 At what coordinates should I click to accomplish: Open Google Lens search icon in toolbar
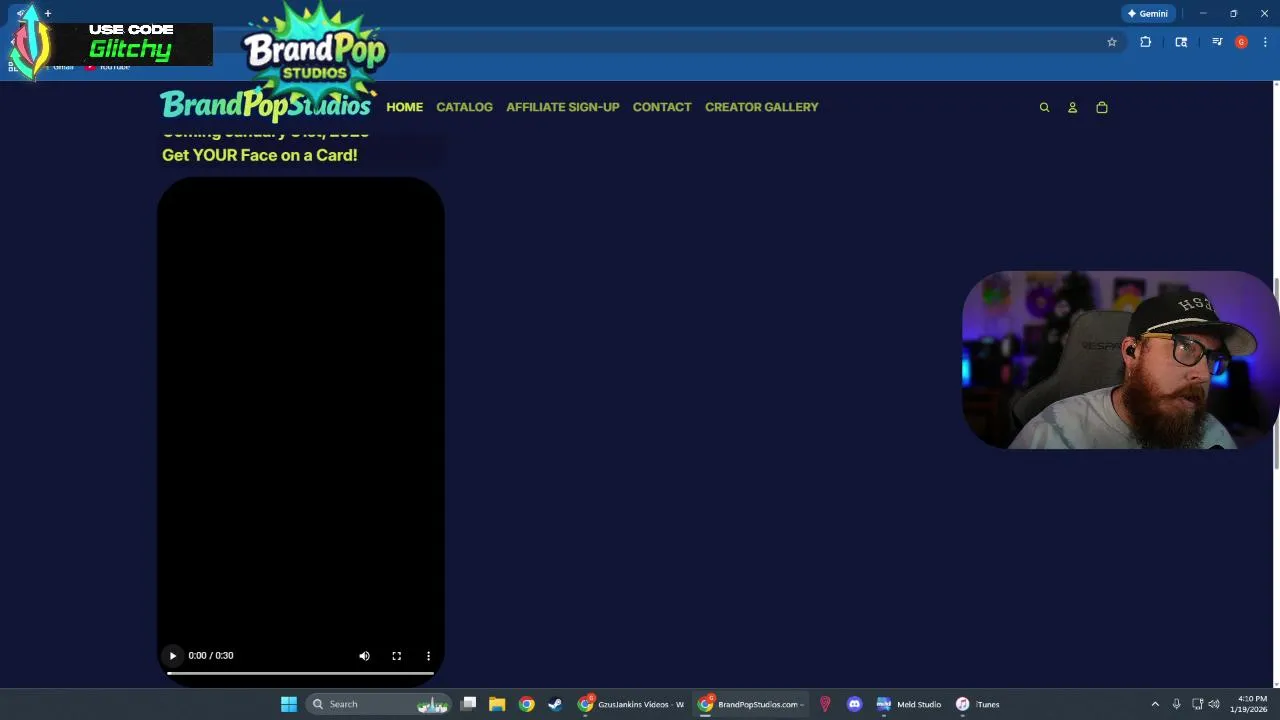(x=1181, y=42)
